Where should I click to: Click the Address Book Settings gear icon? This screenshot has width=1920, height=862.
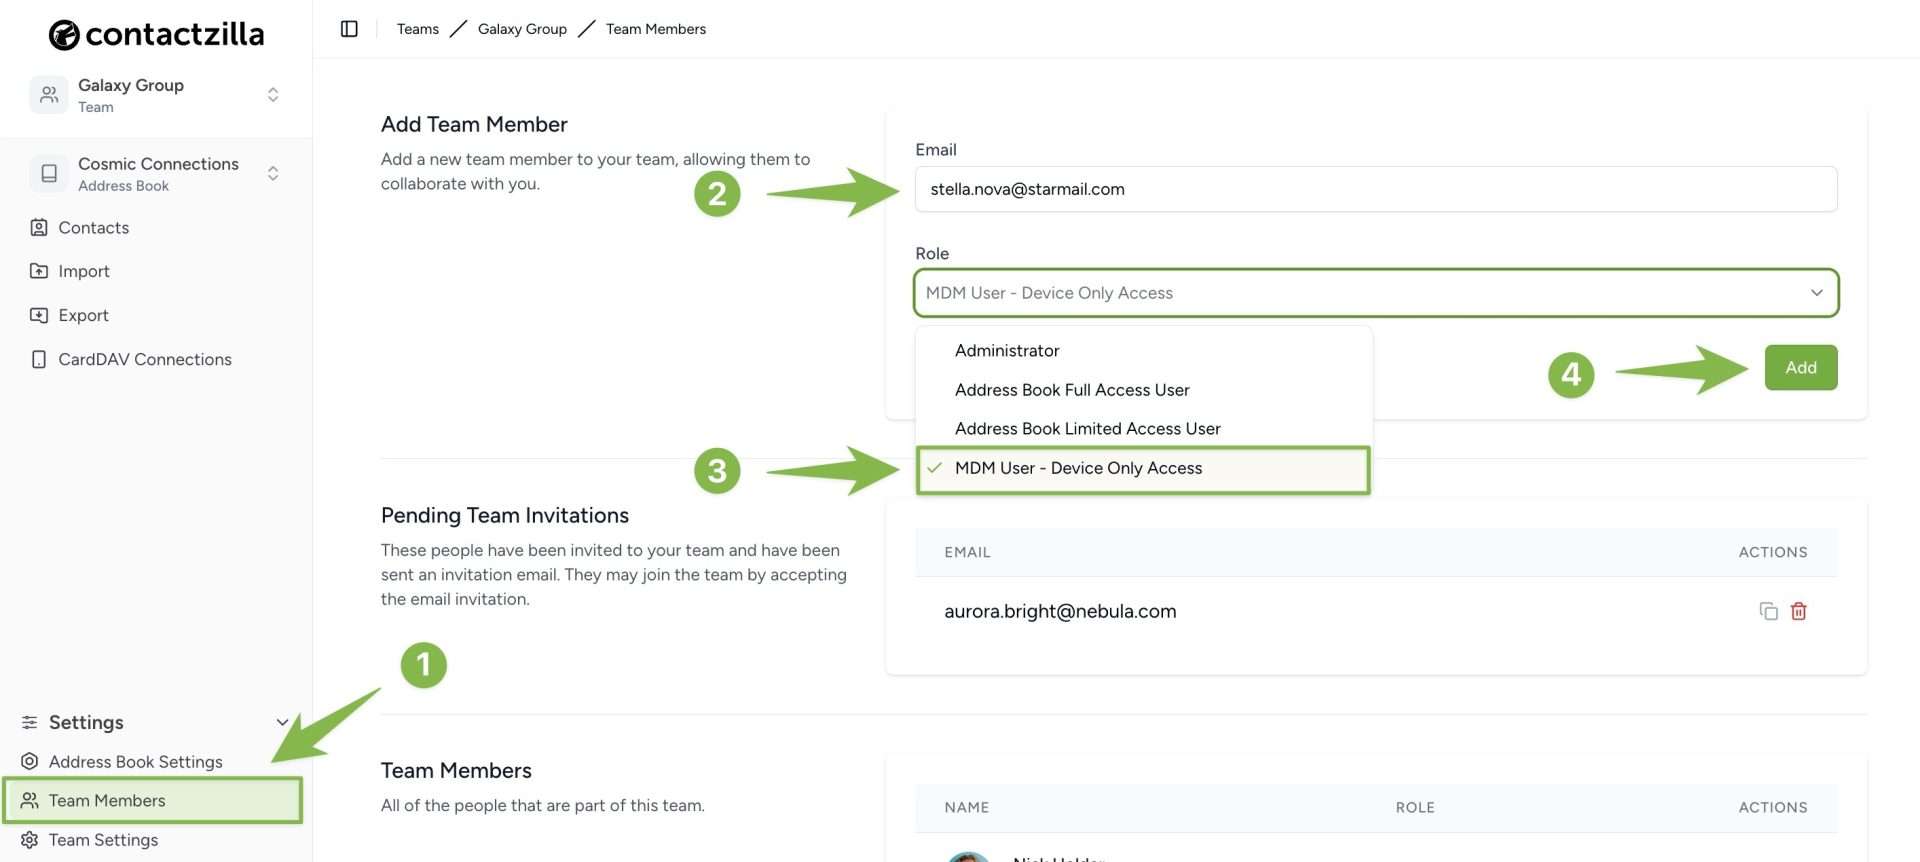point(30,761)
